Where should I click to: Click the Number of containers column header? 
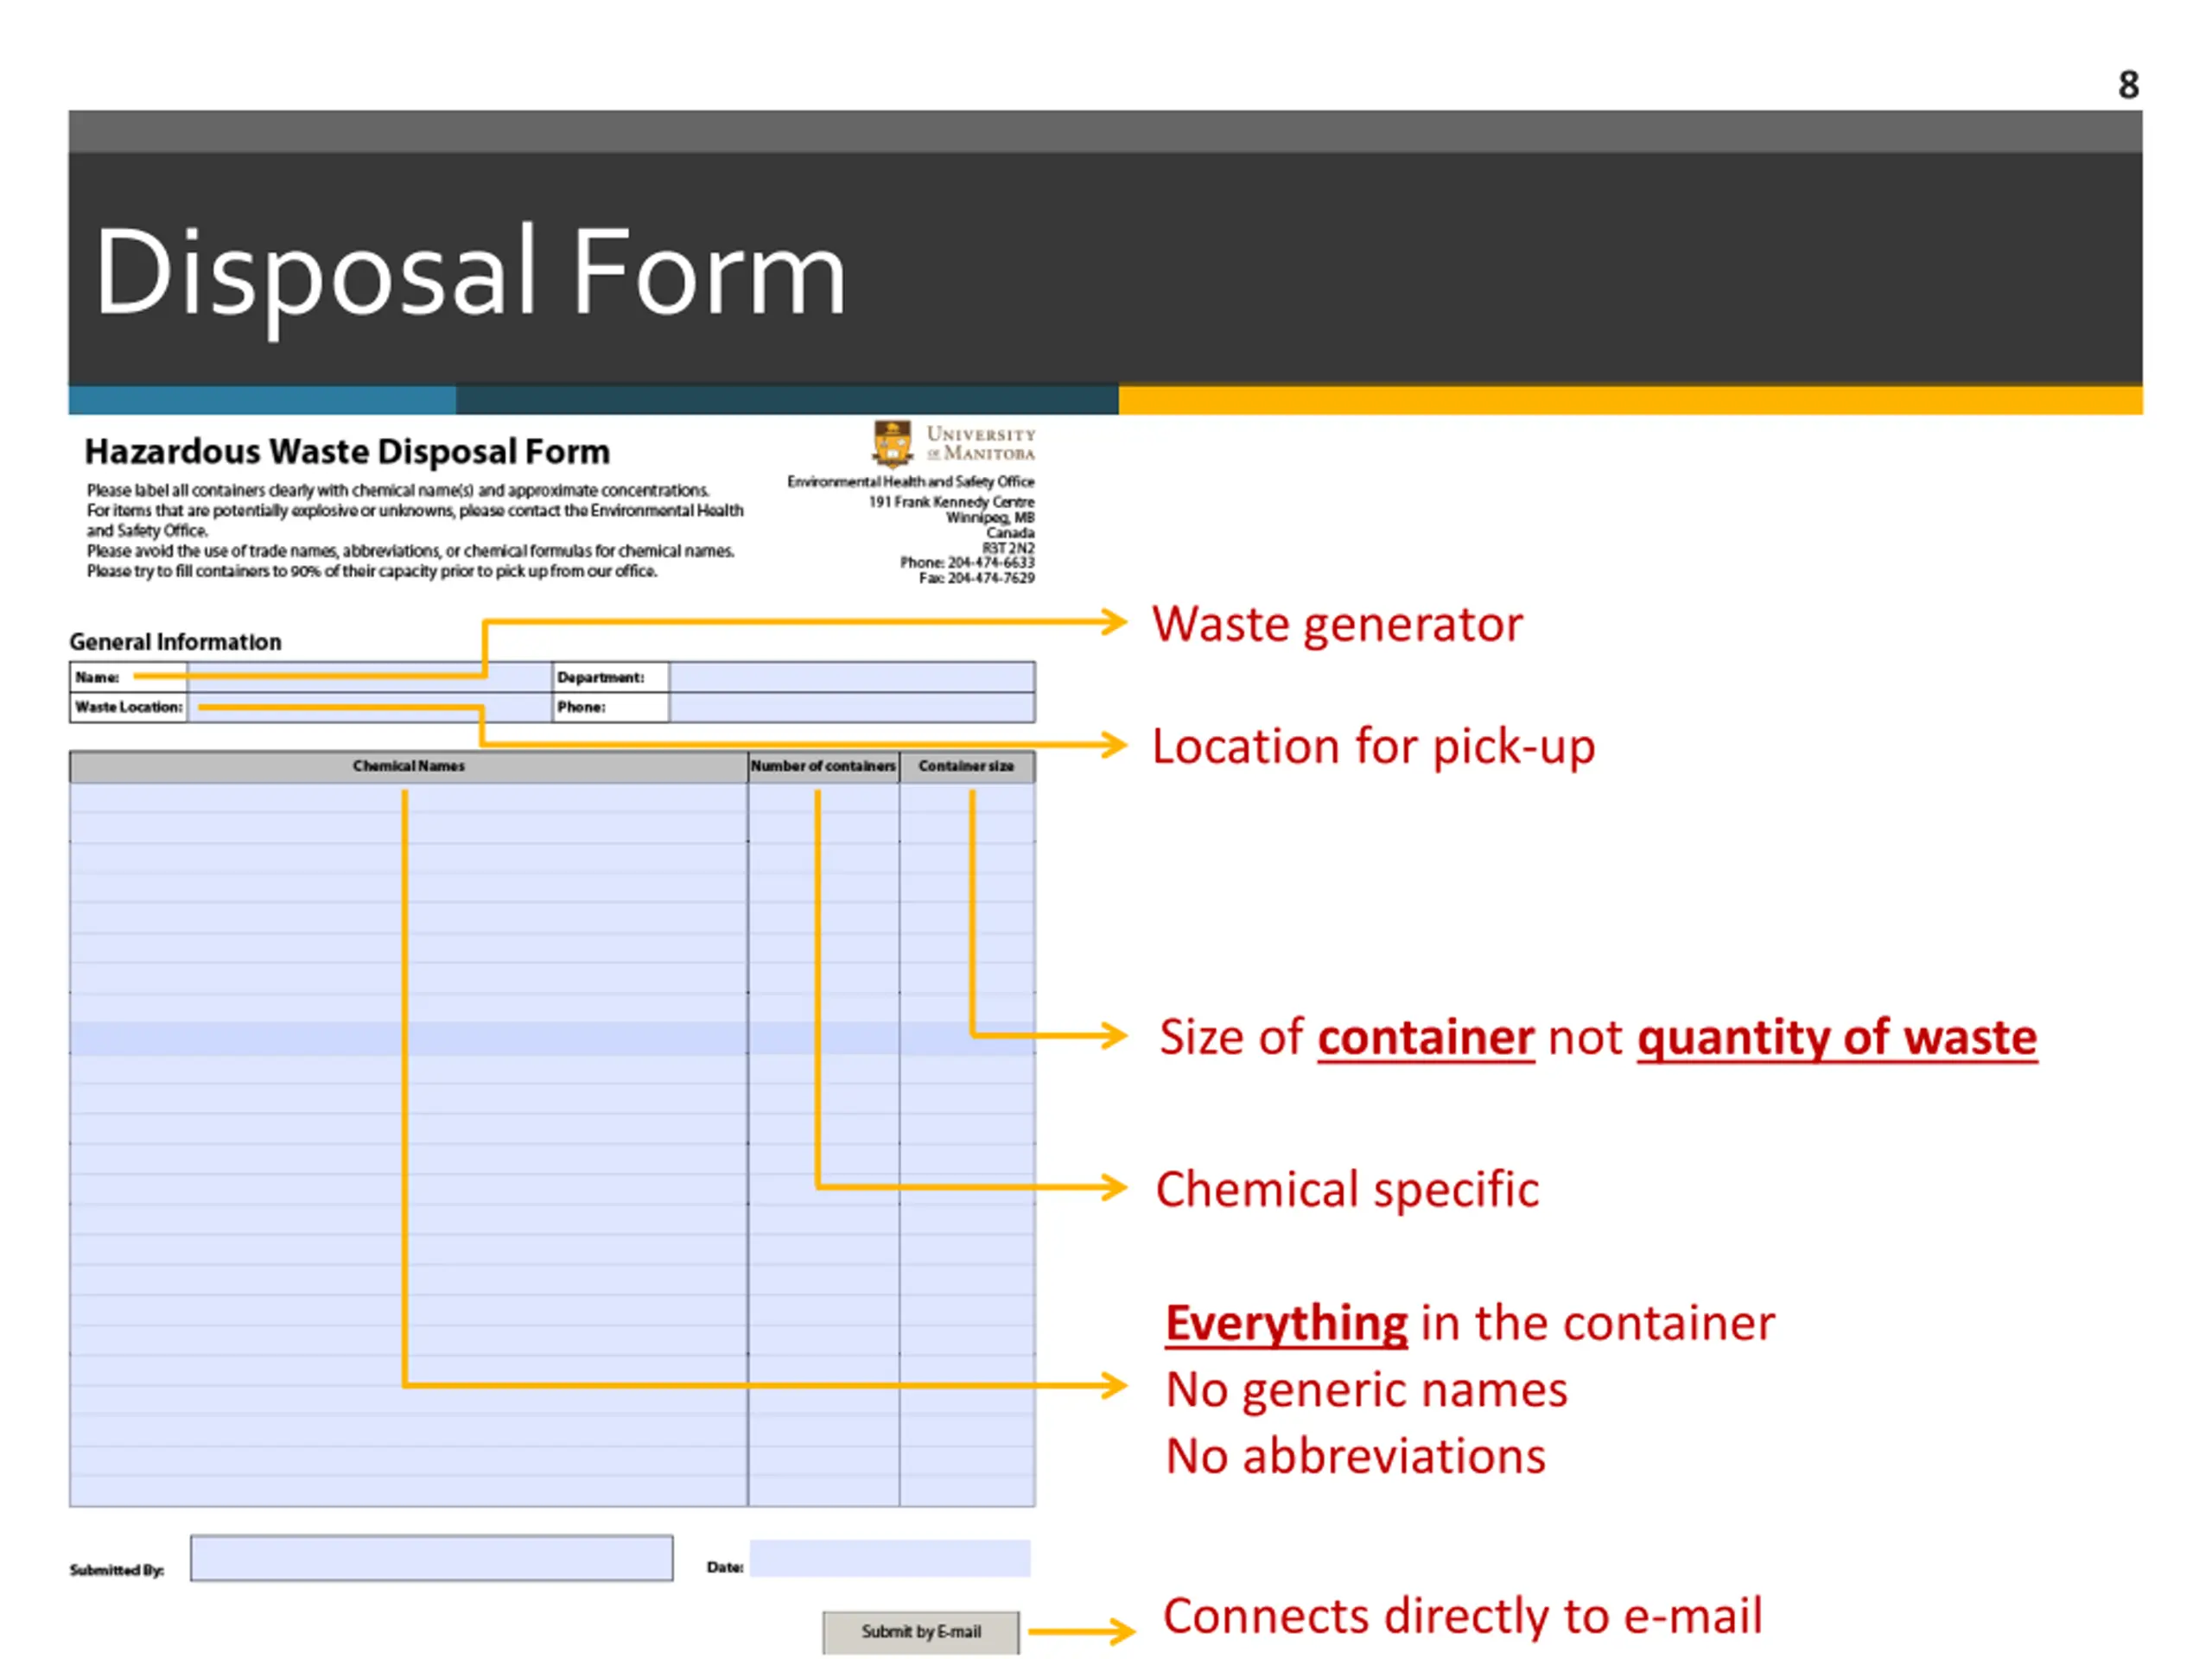point(823,766)
